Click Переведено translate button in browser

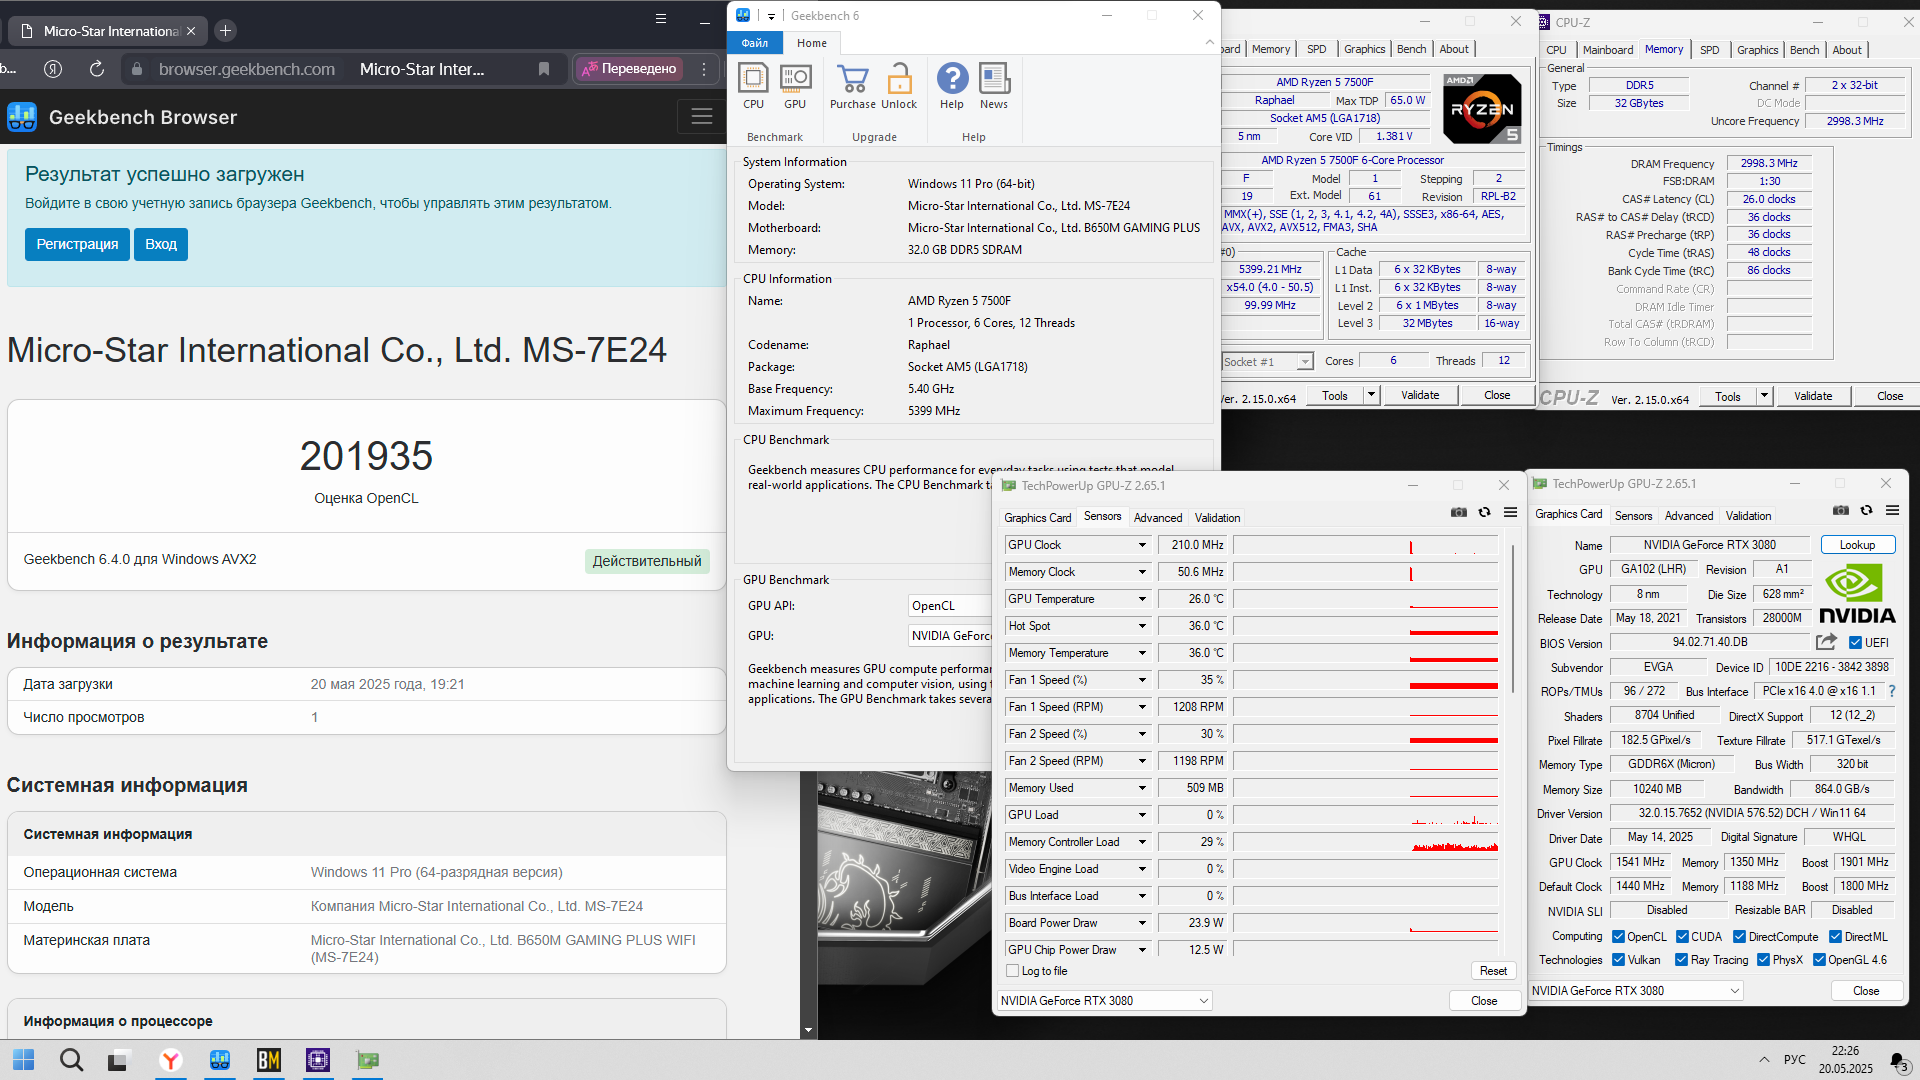click(x=631, y=69)
